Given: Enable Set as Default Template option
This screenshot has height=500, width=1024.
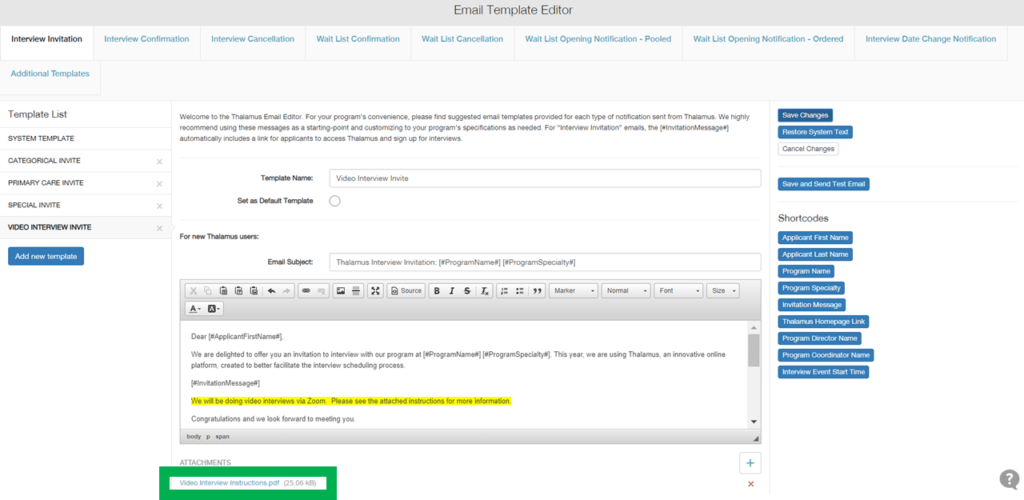Looking at the screenshot, I should tap(335, 201).
